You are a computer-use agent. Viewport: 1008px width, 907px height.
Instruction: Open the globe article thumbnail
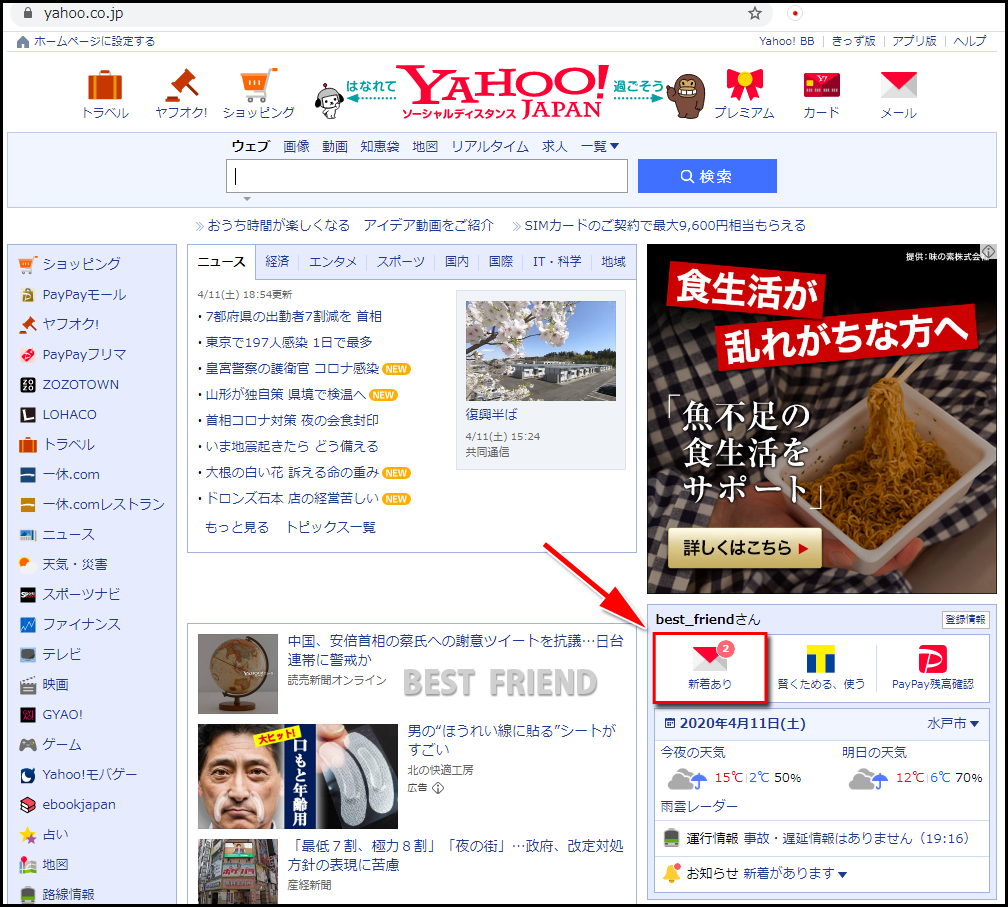[238, 674]
